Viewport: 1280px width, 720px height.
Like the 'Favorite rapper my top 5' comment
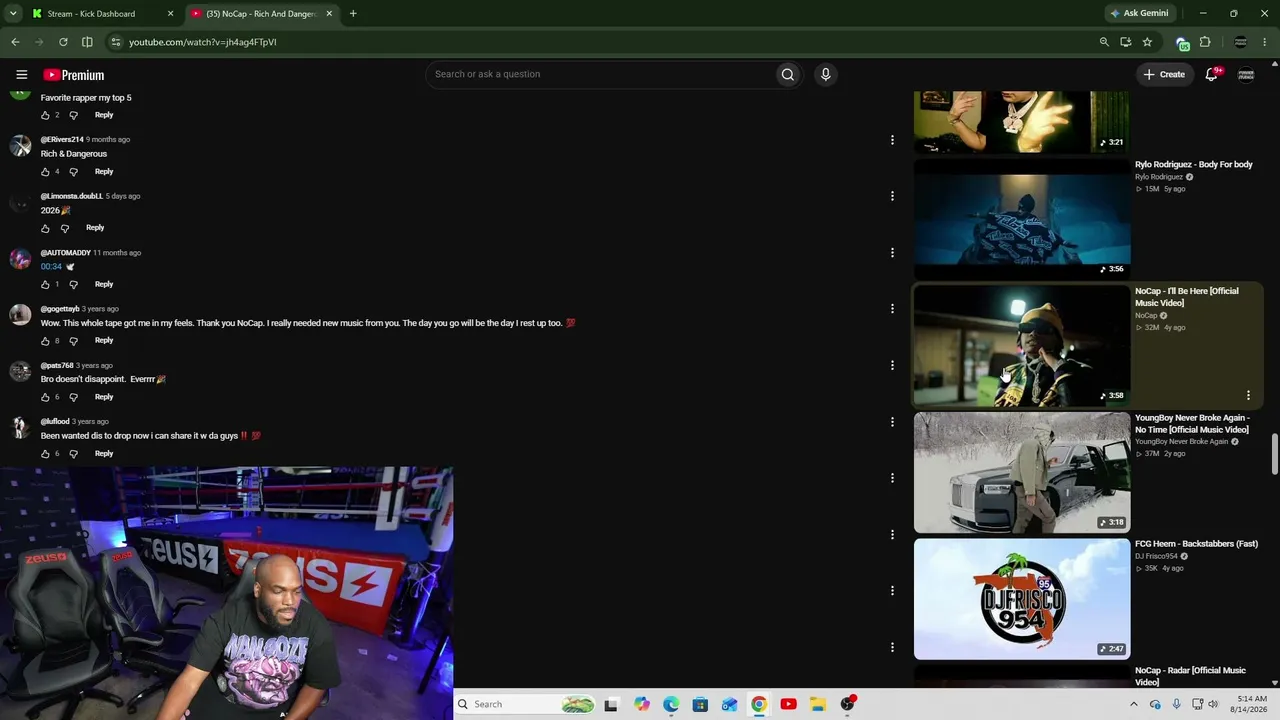45,115
